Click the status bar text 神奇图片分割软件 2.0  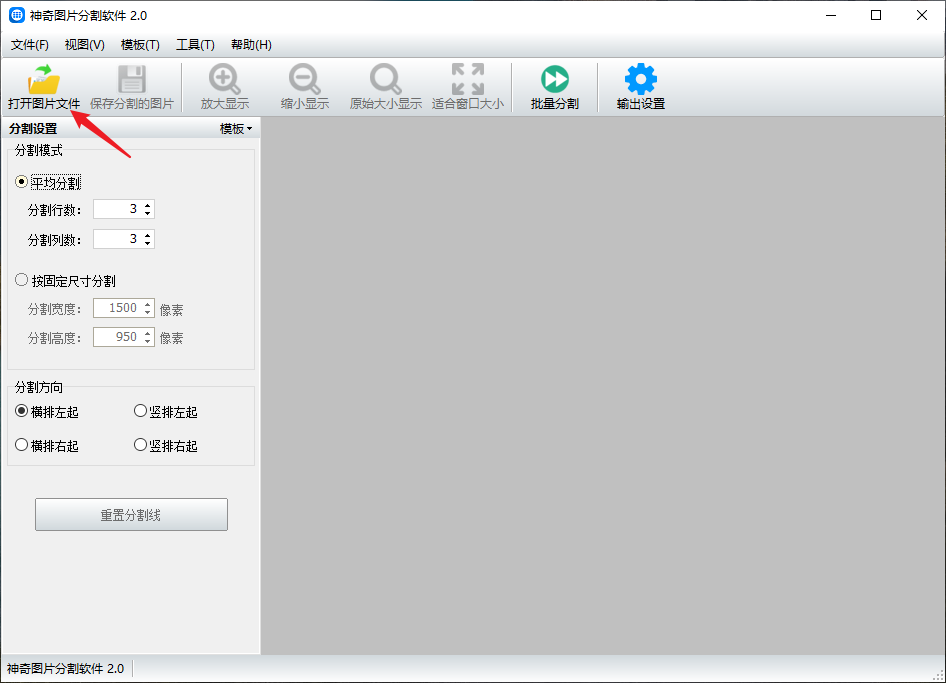click(x=65, y=669)
